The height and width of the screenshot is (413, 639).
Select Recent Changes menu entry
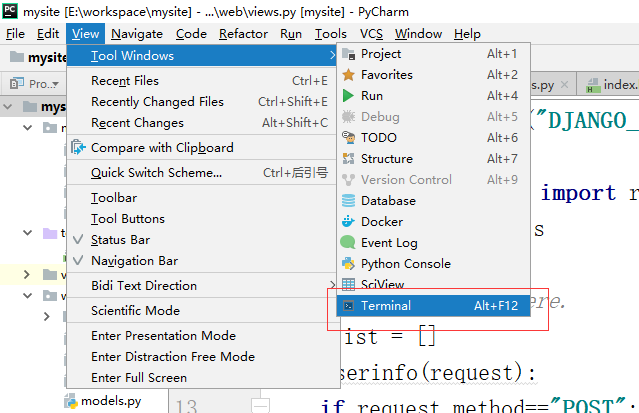click(203, 123)
